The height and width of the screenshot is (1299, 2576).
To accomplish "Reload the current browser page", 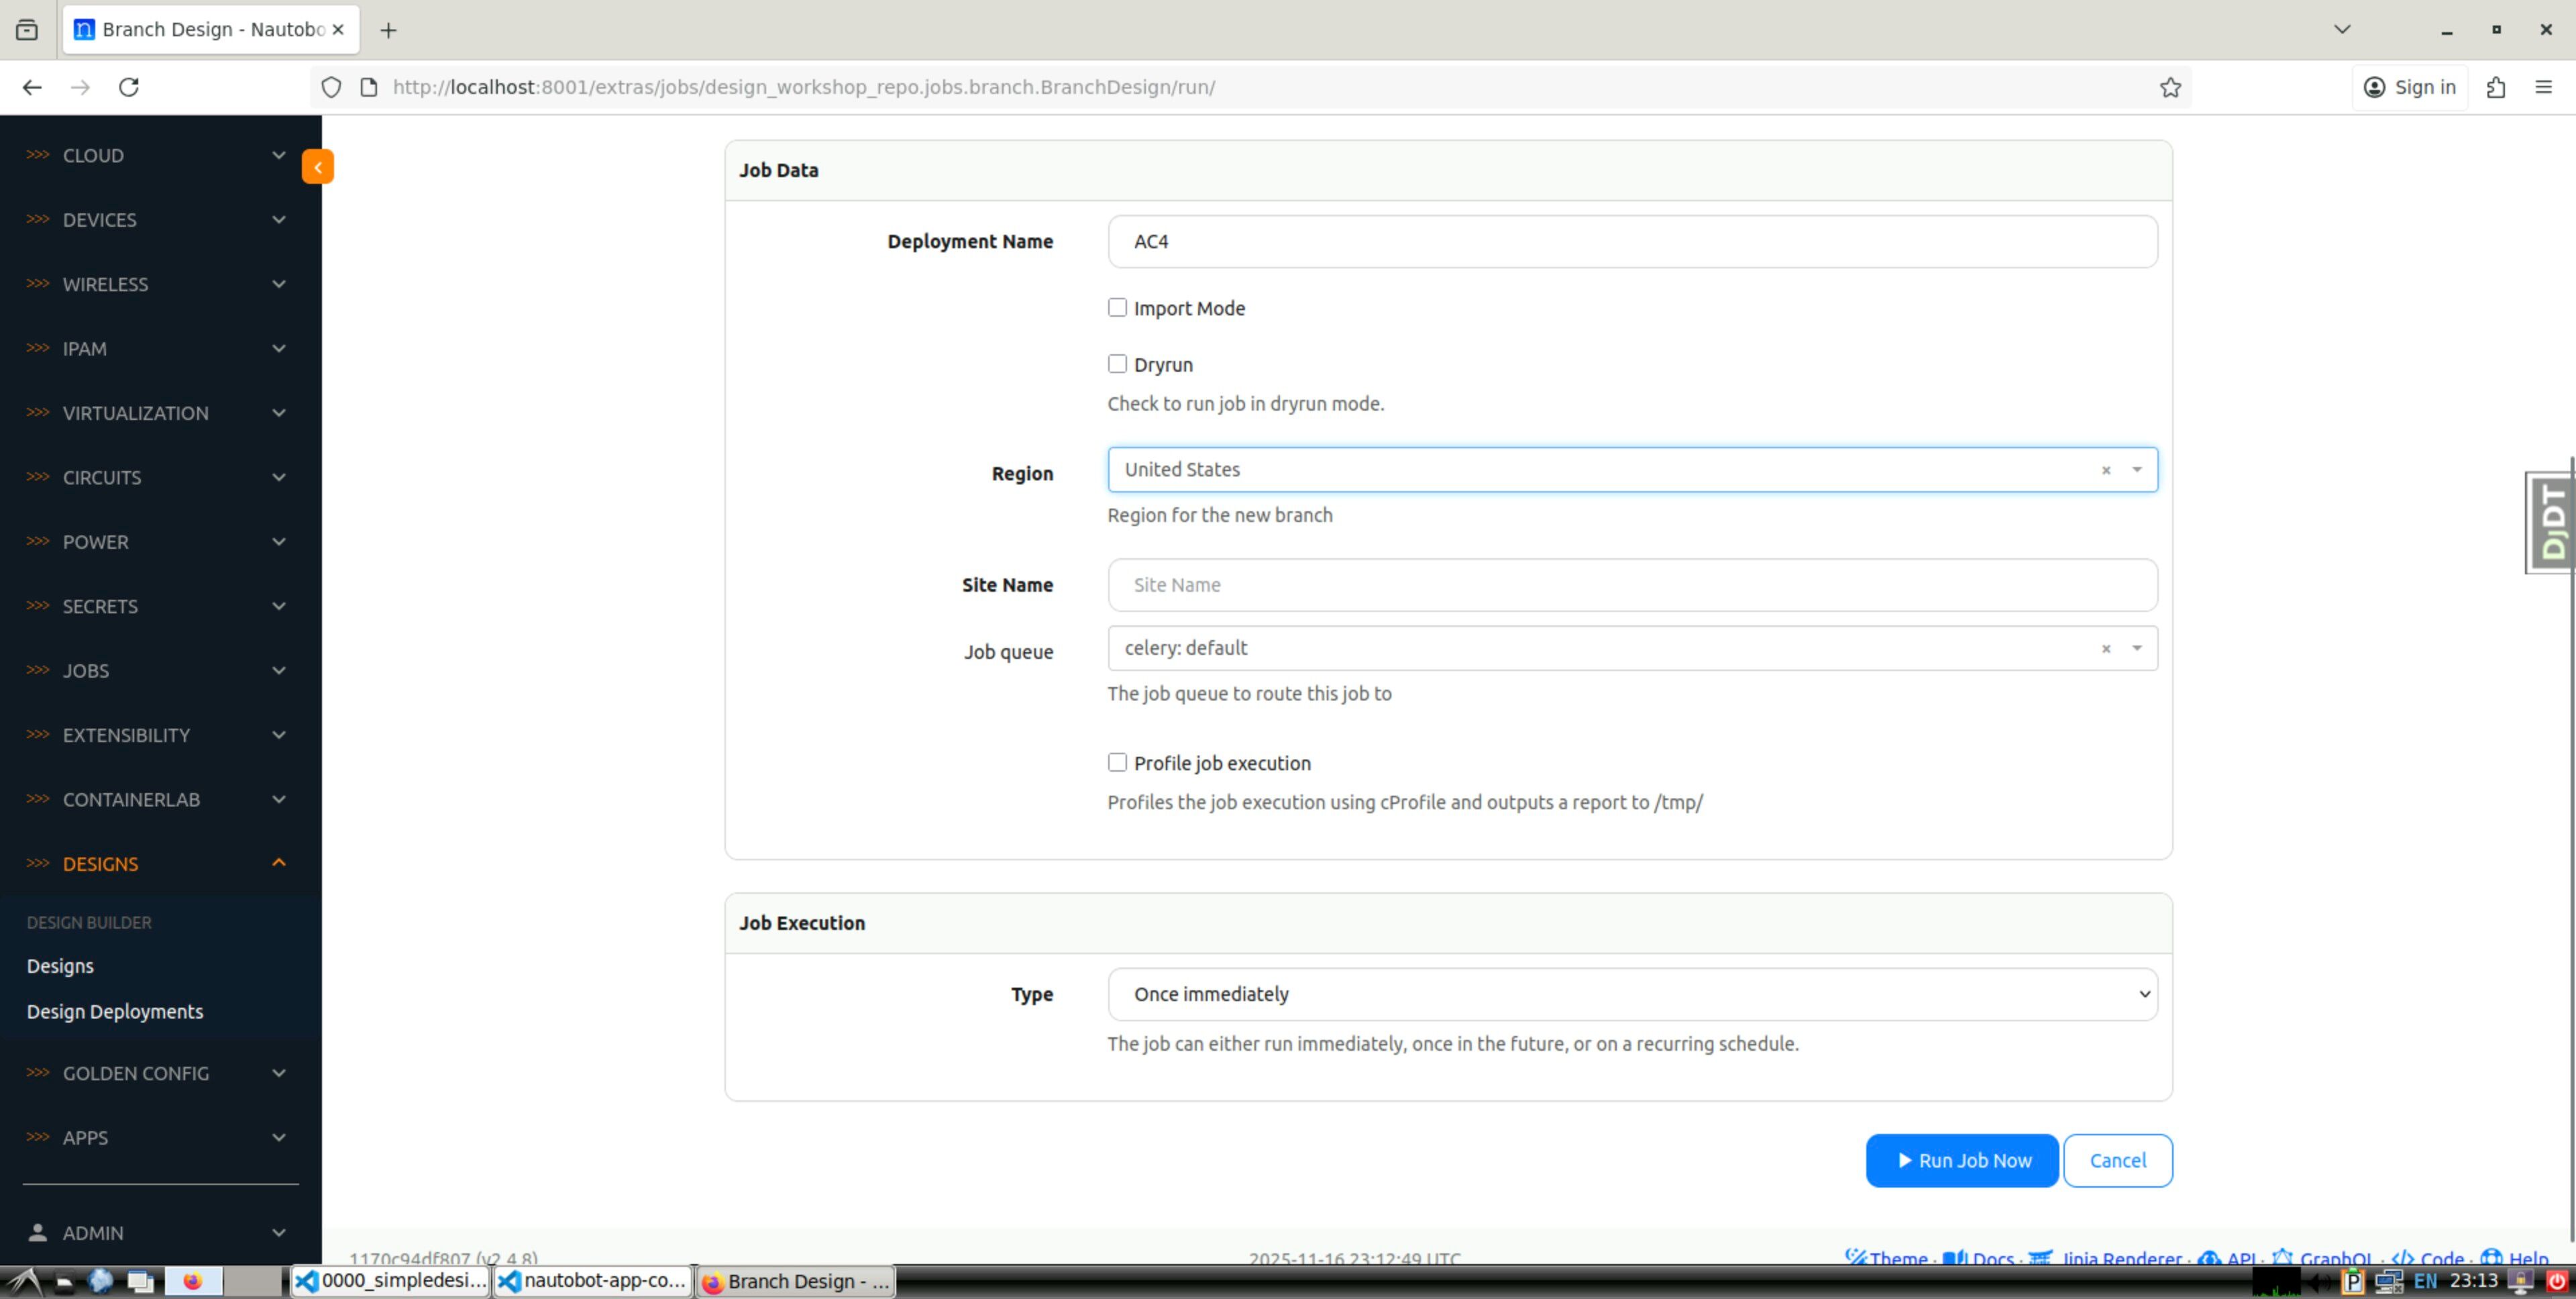I will [129, 87].
